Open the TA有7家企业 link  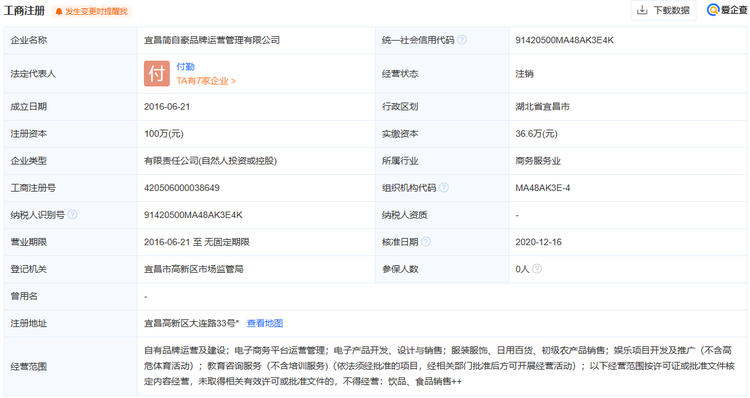pos(206,81)
